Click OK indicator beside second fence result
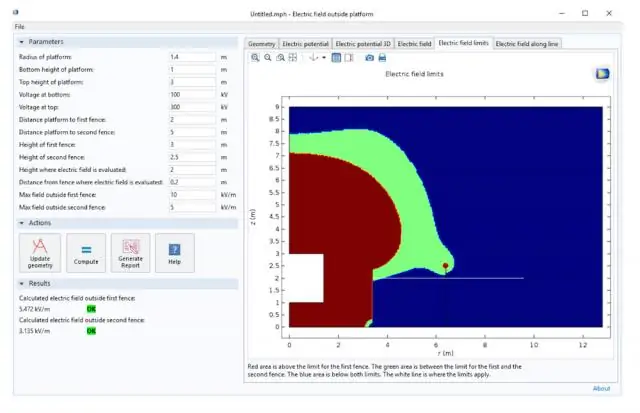 point(91,331)
